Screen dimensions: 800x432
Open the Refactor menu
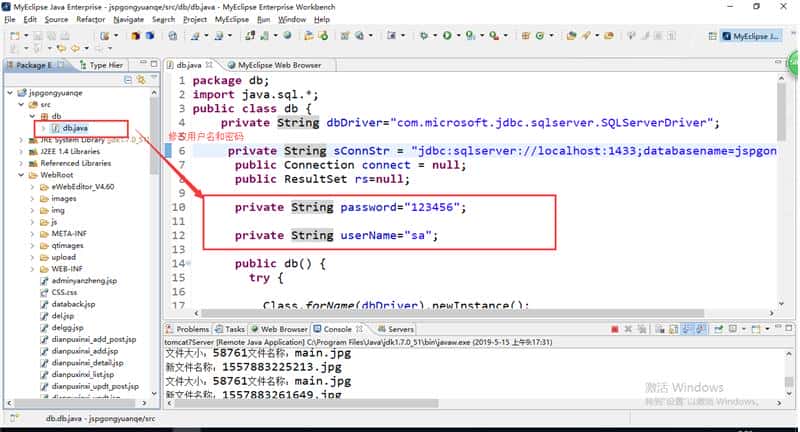click(90, 19)
